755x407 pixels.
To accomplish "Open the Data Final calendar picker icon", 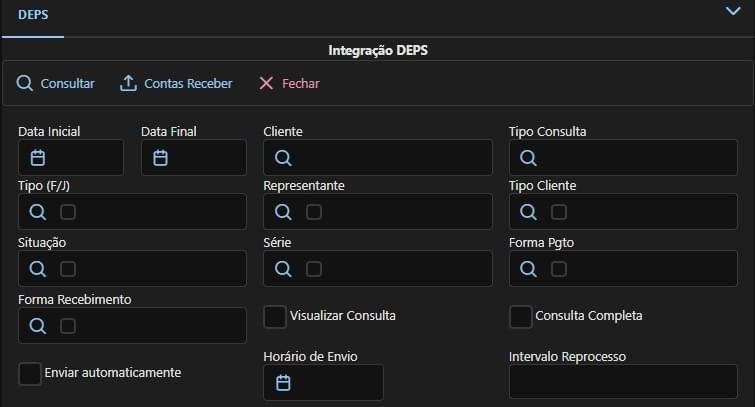I will 160,158.
